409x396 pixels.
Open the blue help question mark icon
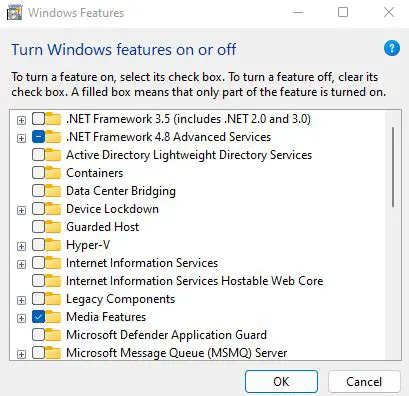point(392,48)
